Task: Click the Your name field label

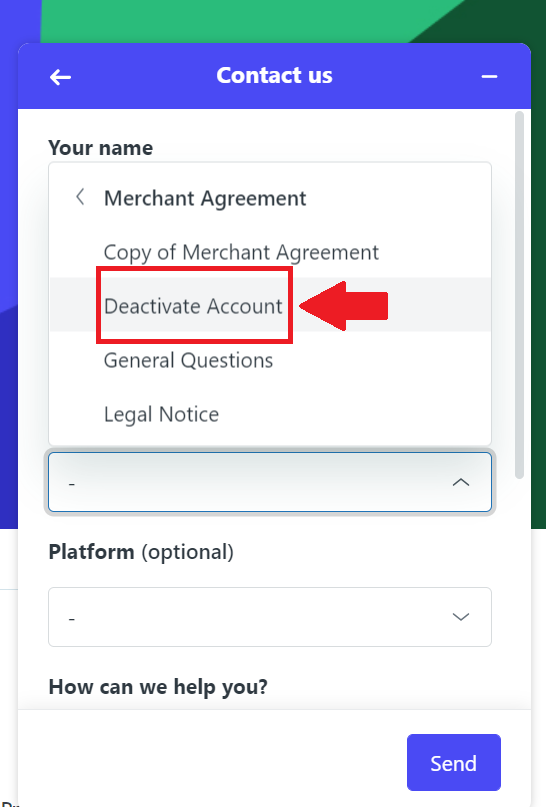Action: (101, 148)
